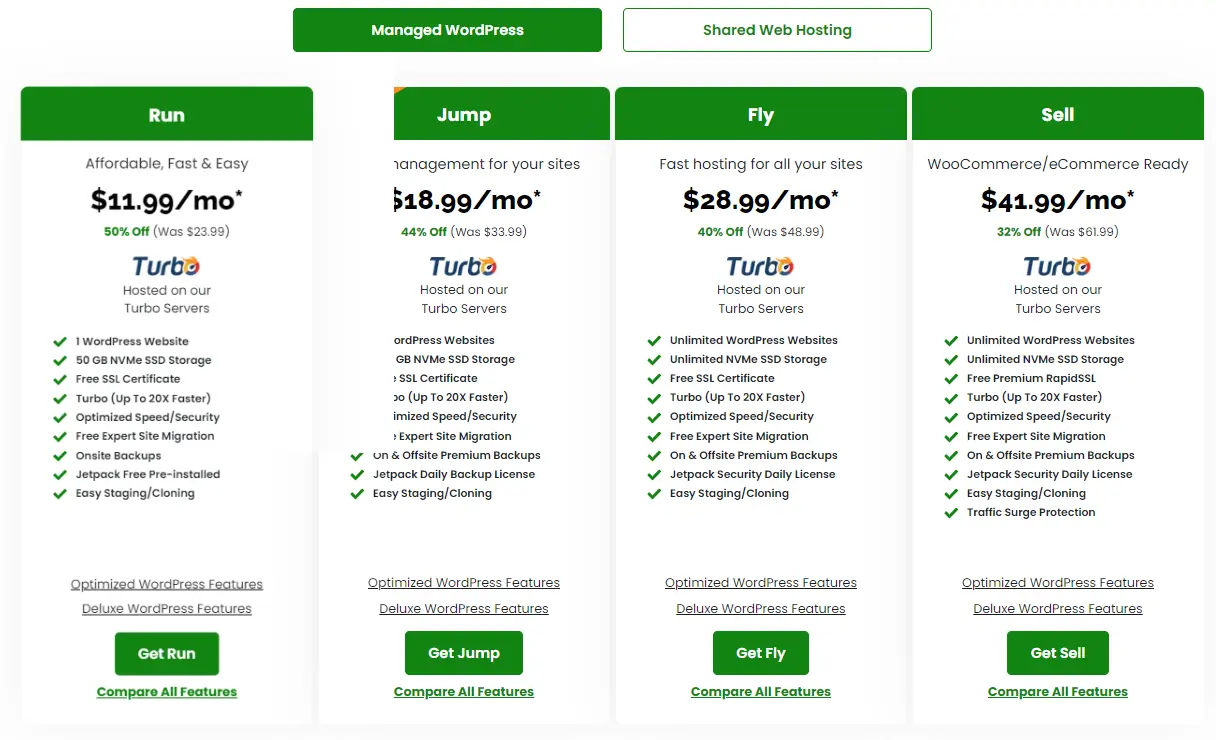The width and height of the screenshot is (1216, 740).
Task: Switch to the Managed WordPress tab
Action: [x=447, y=30]
